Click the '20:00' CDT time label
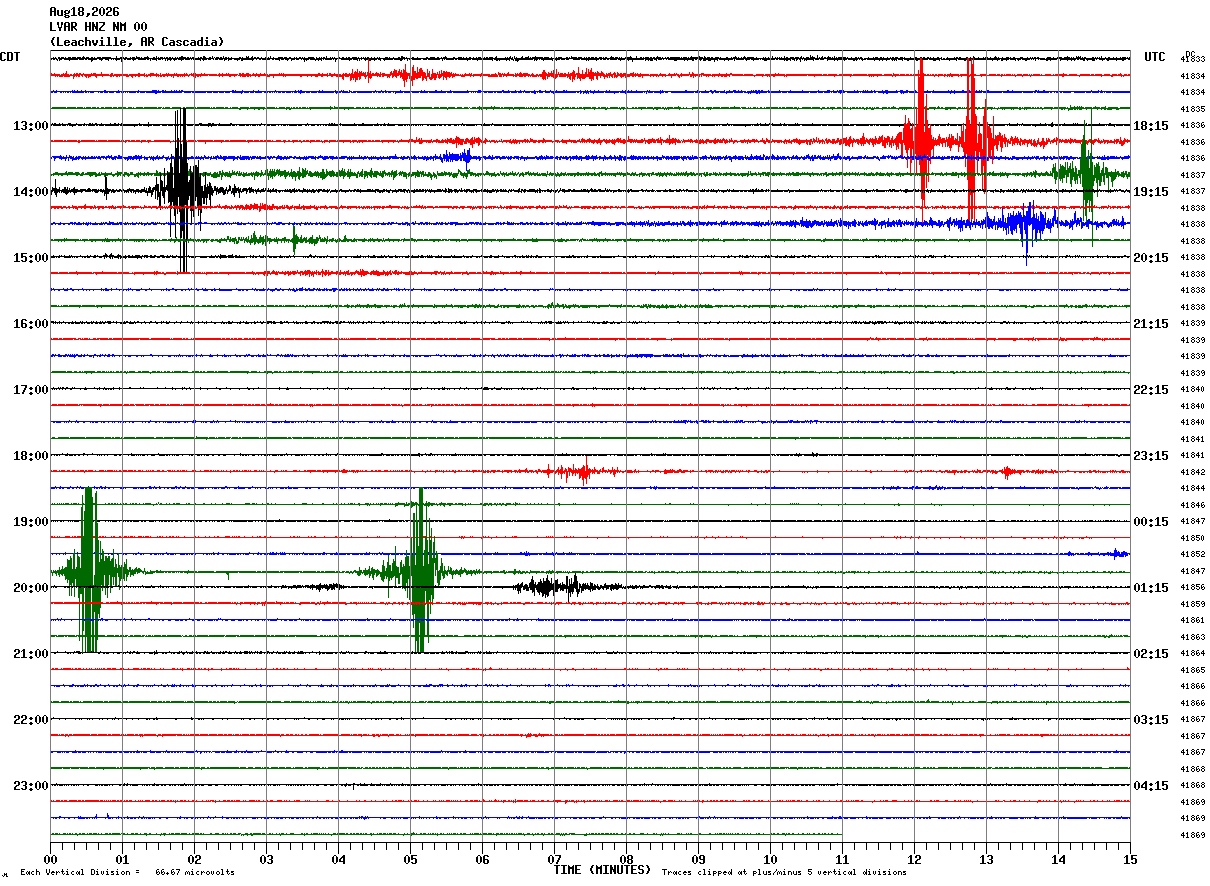Screen dimensions: 1210x886 pyautogui.click(x=31, y=588)
